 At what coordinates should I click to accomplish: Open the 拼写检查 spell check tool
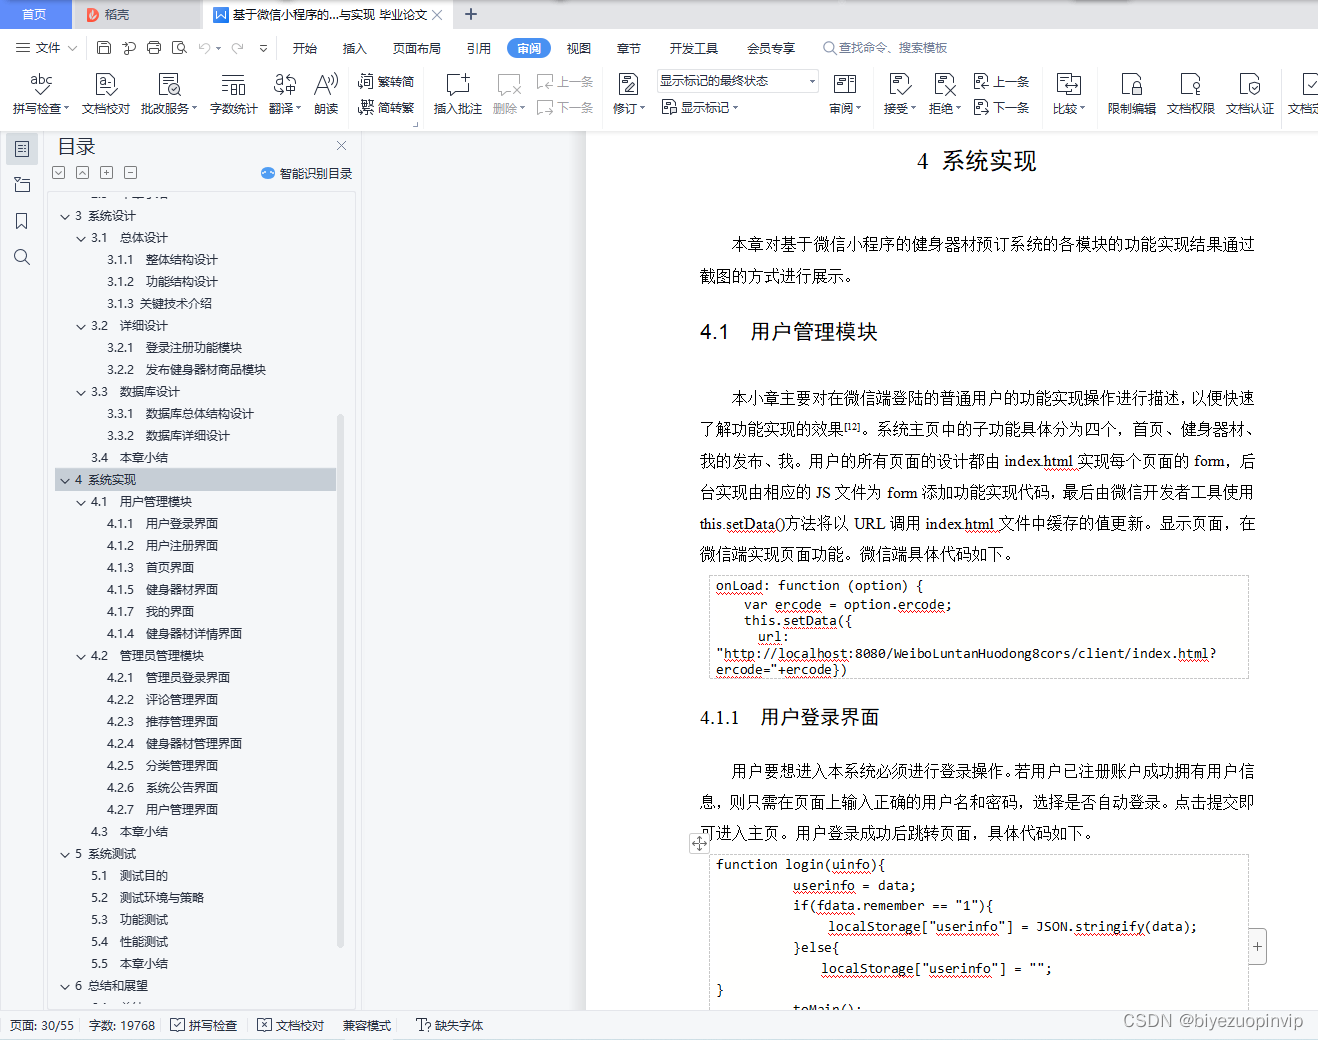tap(40, 93)
